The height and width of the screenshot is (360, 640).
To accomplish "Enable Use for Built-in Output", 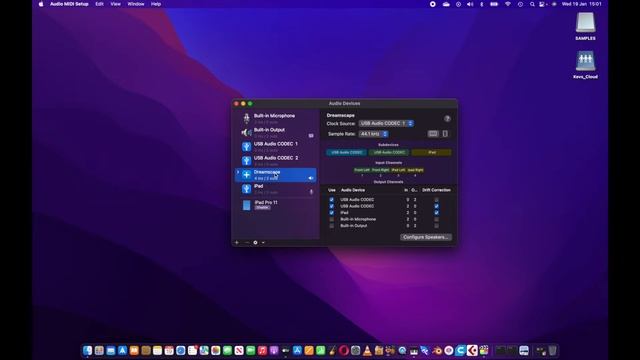I will point(331,226).
